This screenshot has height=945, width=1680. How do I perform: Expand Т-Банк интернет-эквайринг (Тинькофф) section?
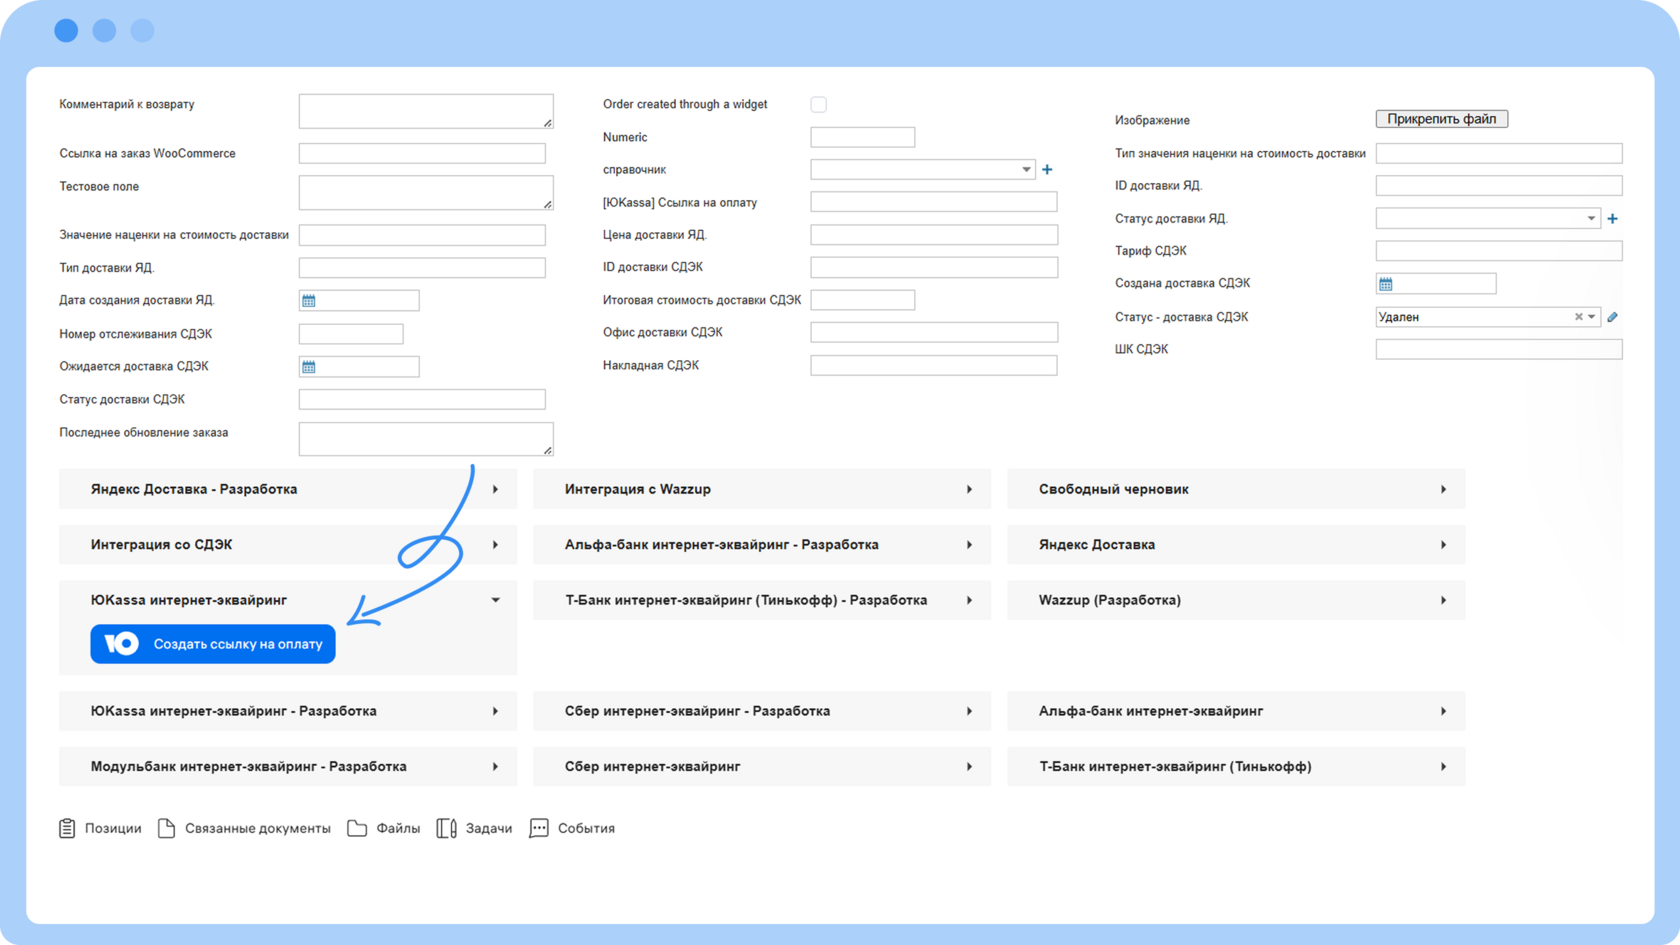1236,767
